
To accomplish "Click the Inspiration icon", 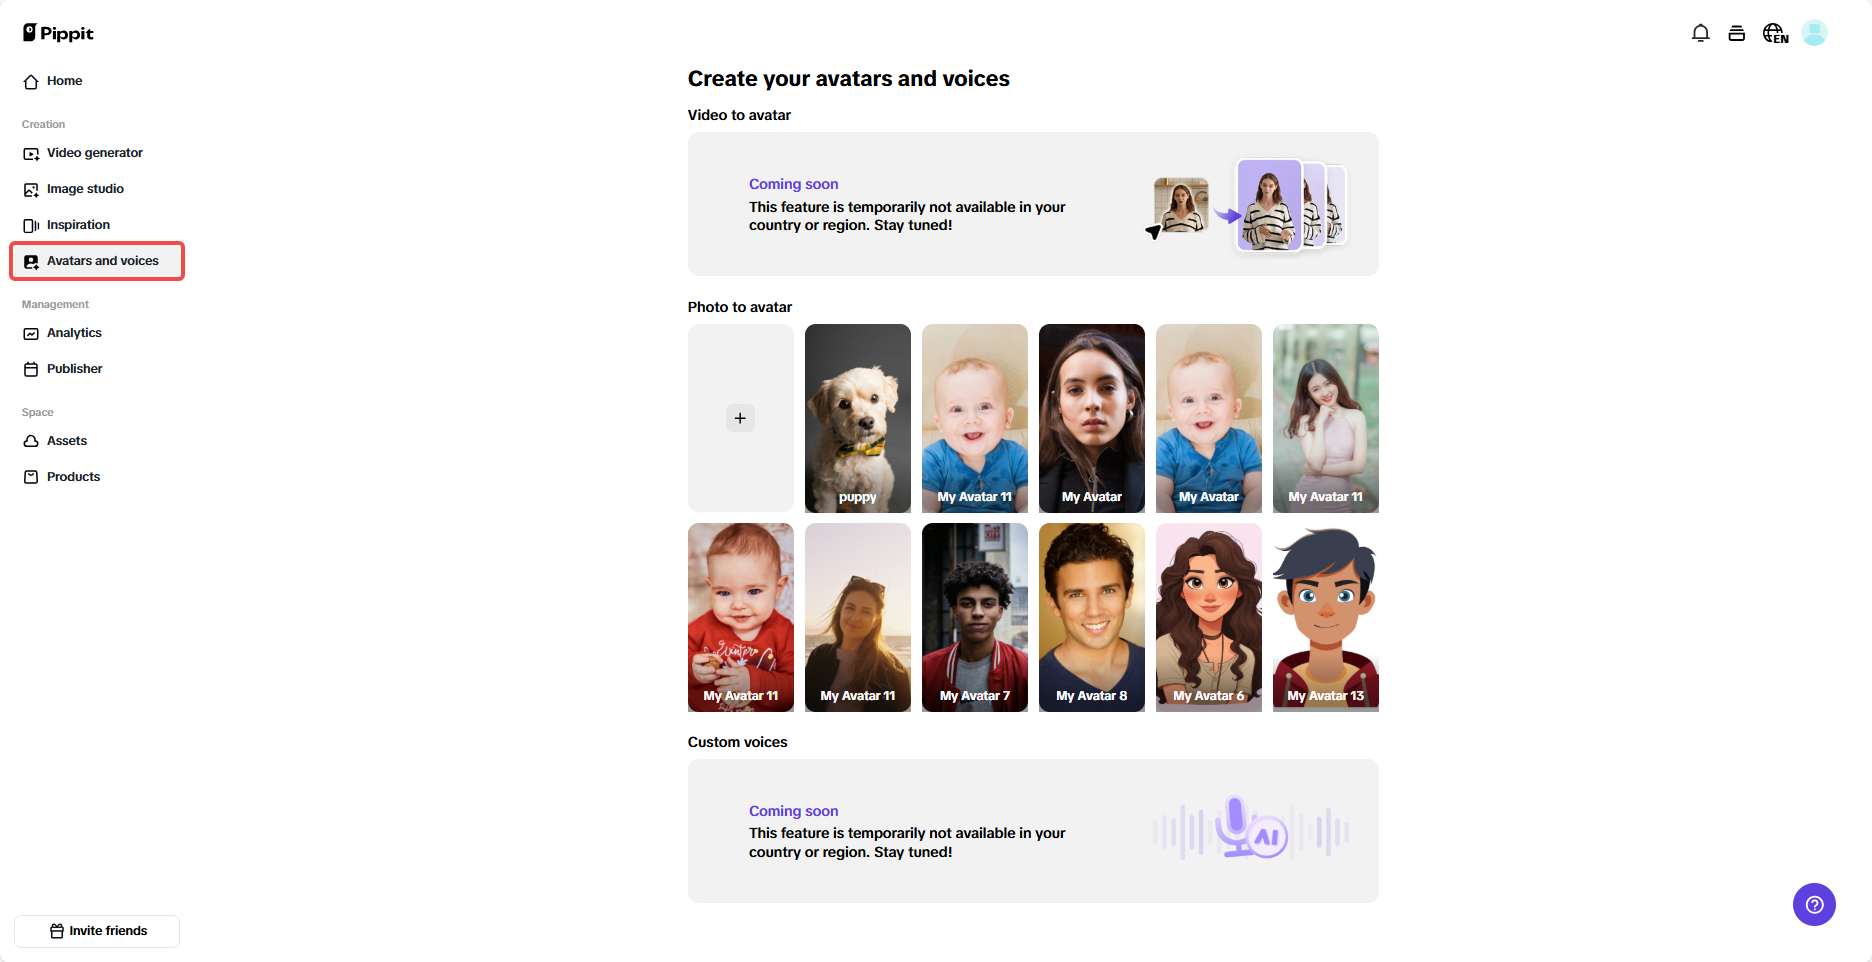I will (31, 226).
